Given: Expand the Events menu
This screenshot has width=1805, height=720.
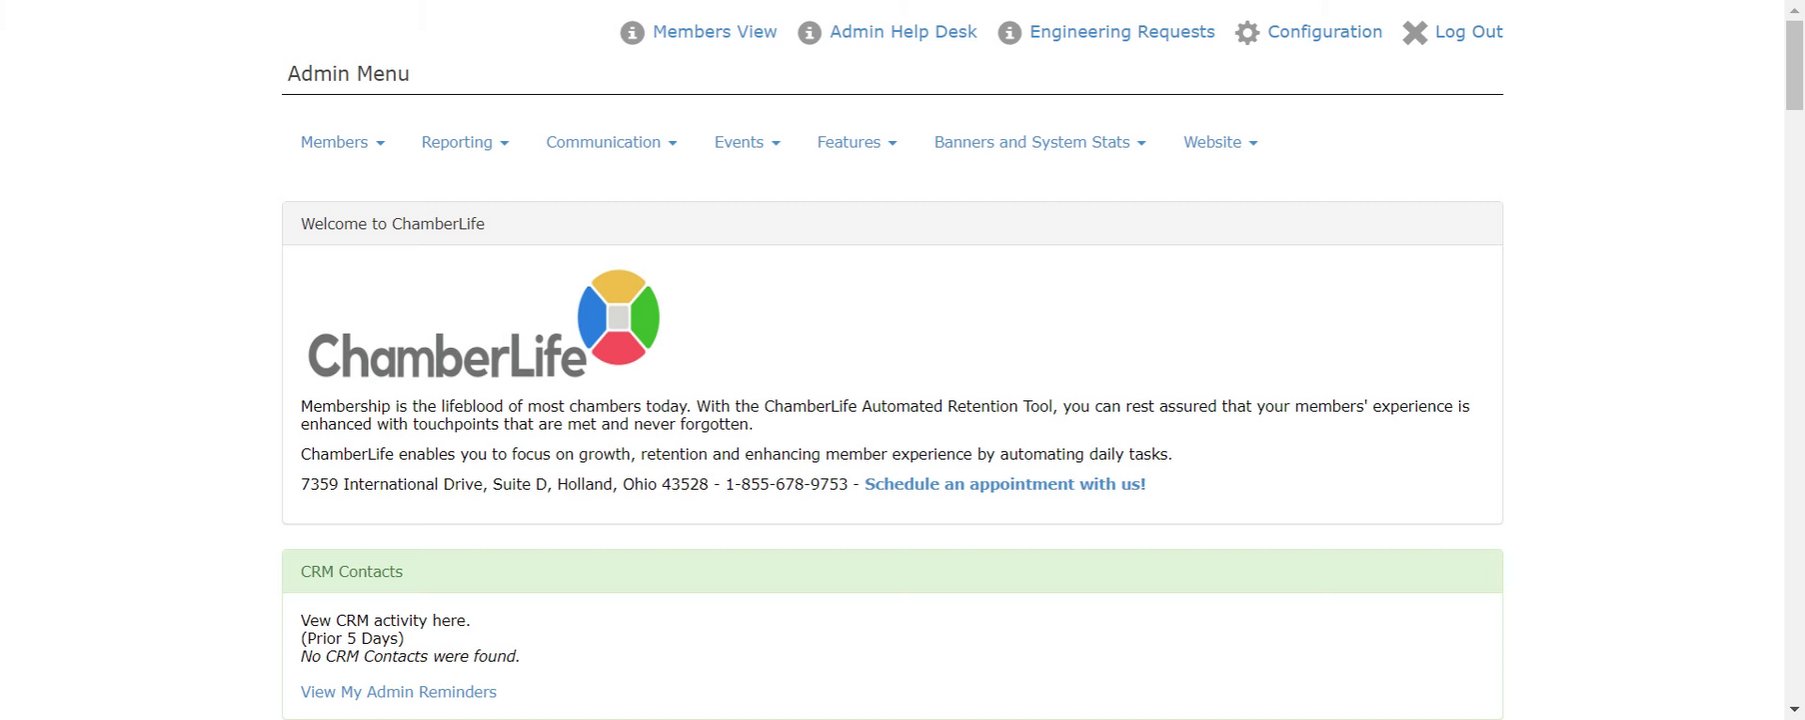Looking at the screenshot, I should click(x=747, y=142).
